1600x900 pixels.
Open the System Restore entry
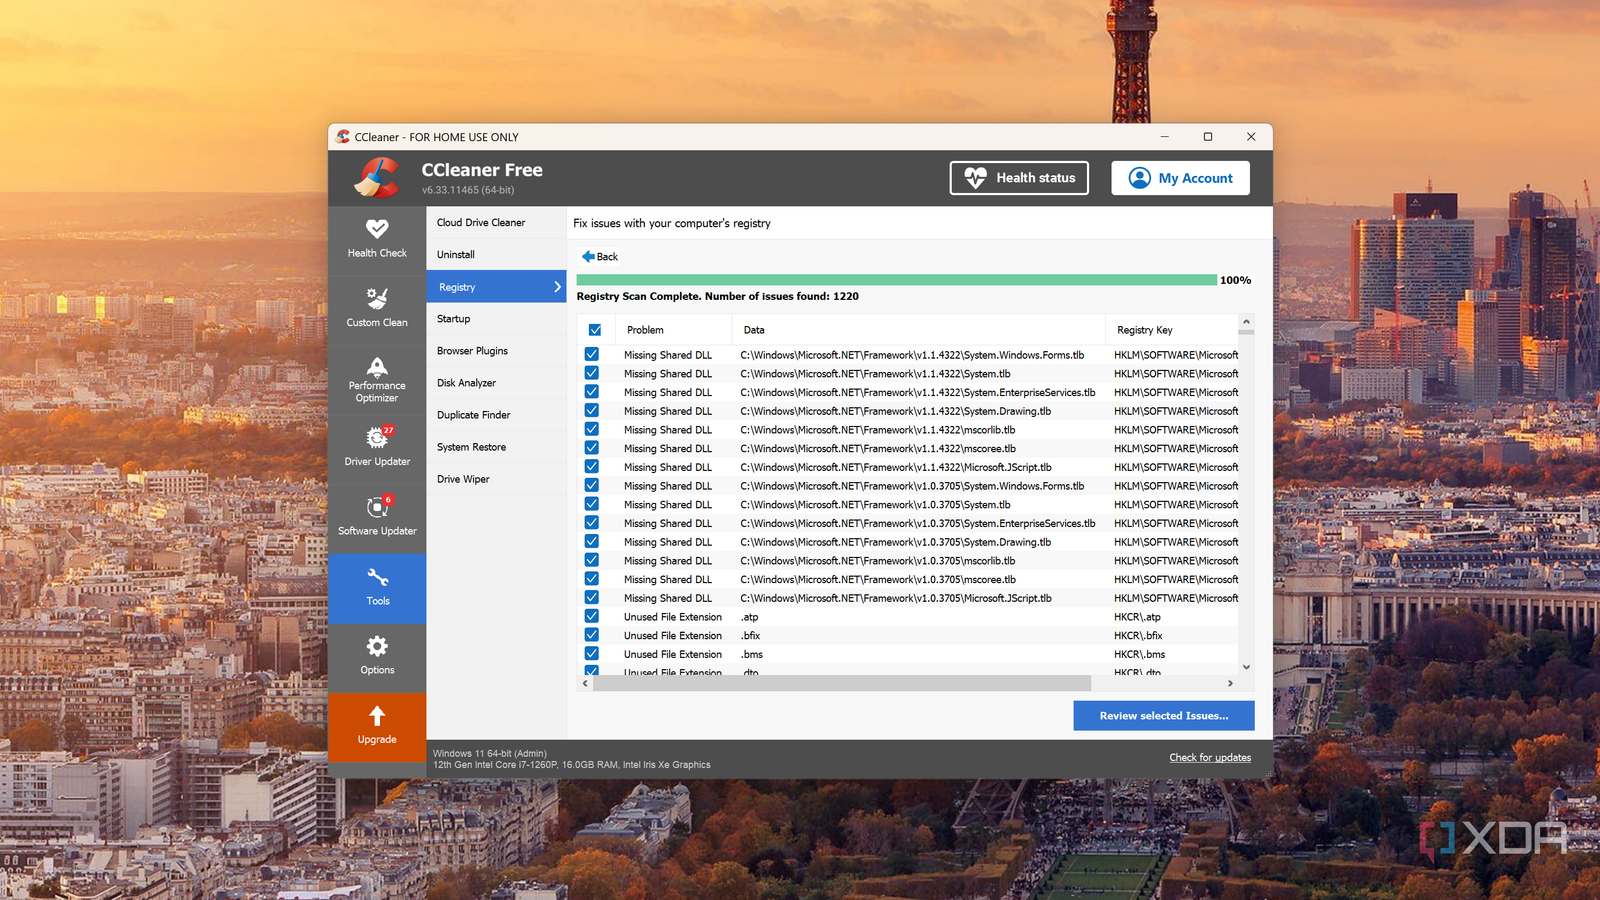pyautogui.click(x=496, y=447)
